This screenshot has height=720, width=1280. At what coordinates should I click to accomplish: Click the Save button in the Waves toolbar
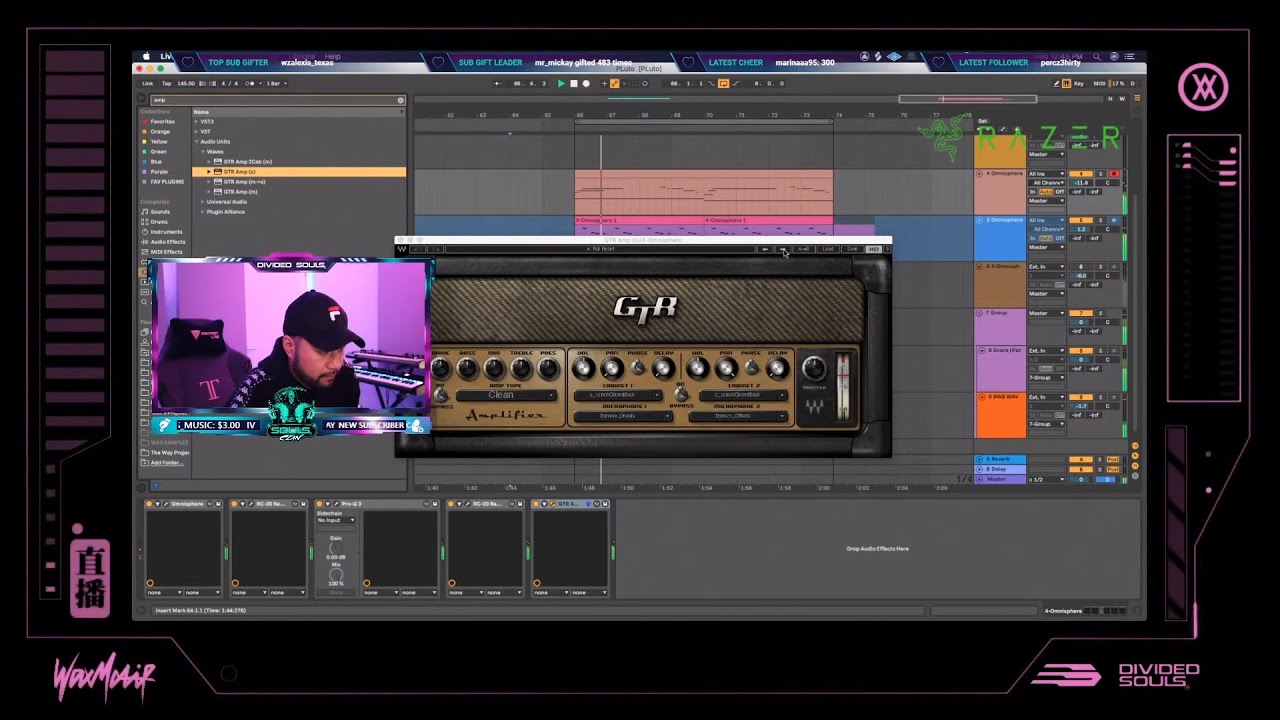pos(850,249)
